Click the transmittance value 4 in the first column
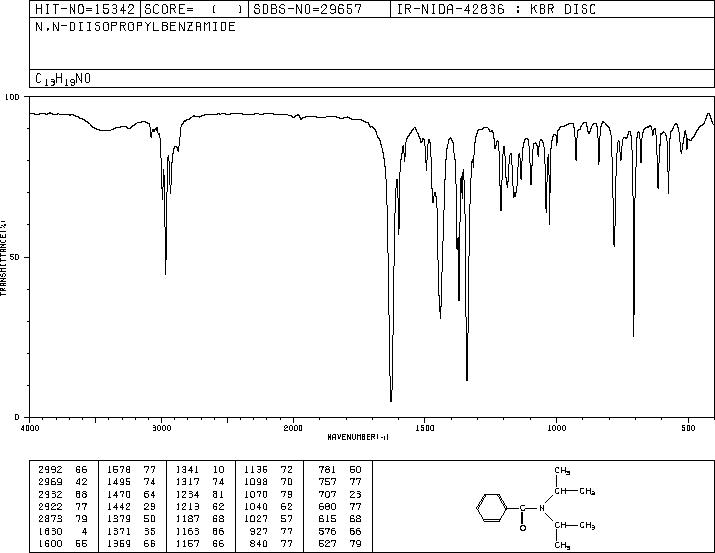The height and width of the screenshot is (553, 715). (x=84, y=531)
